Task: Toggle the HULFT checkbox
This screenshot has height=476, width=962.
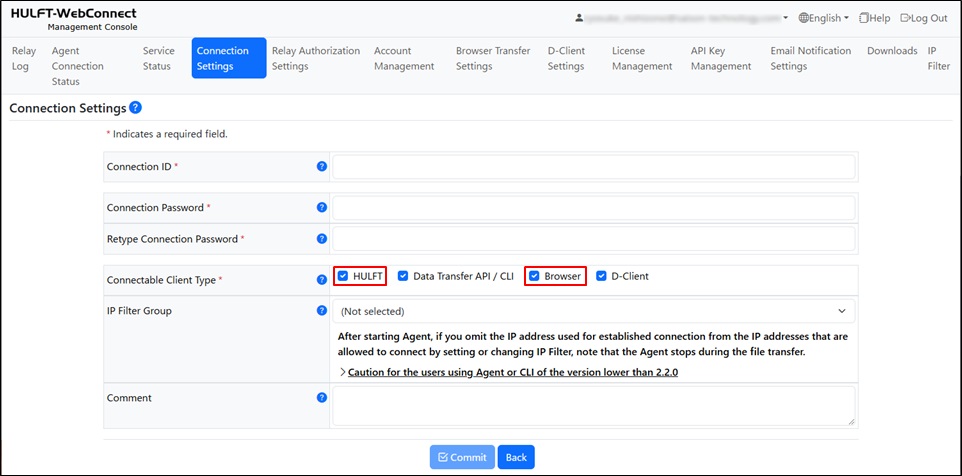Action: pos(342,276)
